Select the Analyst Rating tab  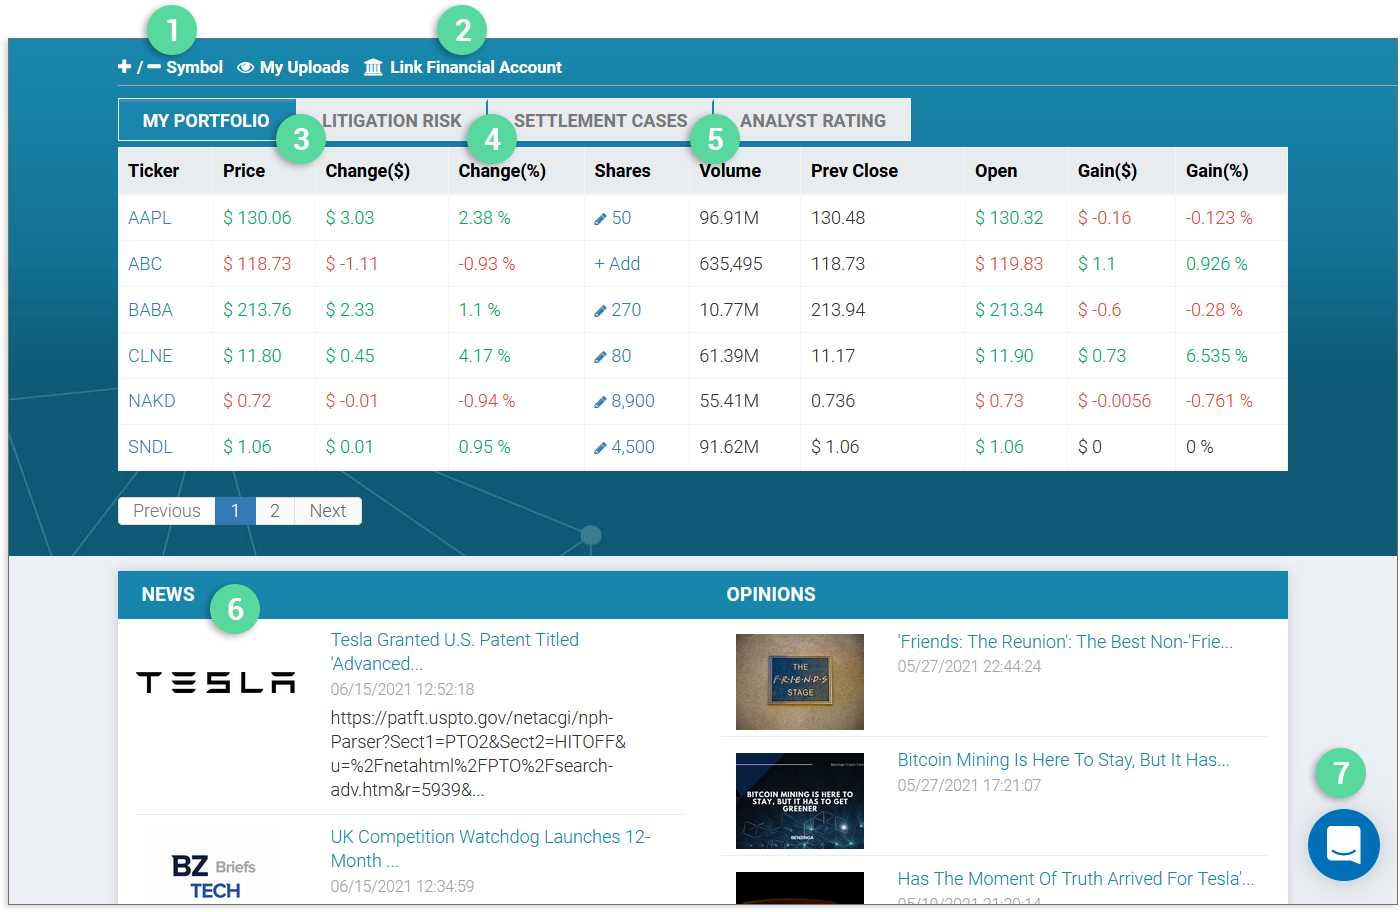[x=812, y=121]
